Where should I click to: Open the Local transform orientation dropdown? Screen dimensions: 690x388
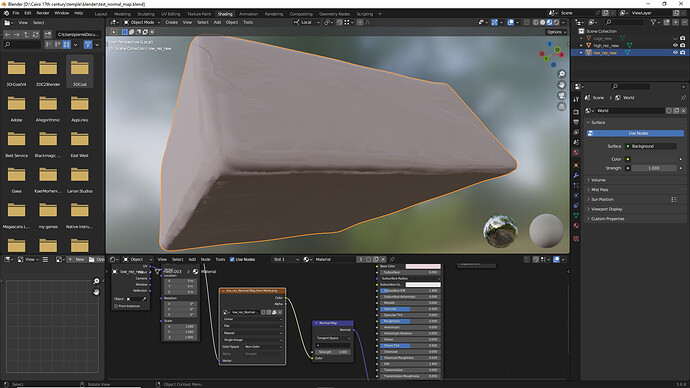[307, 22]
